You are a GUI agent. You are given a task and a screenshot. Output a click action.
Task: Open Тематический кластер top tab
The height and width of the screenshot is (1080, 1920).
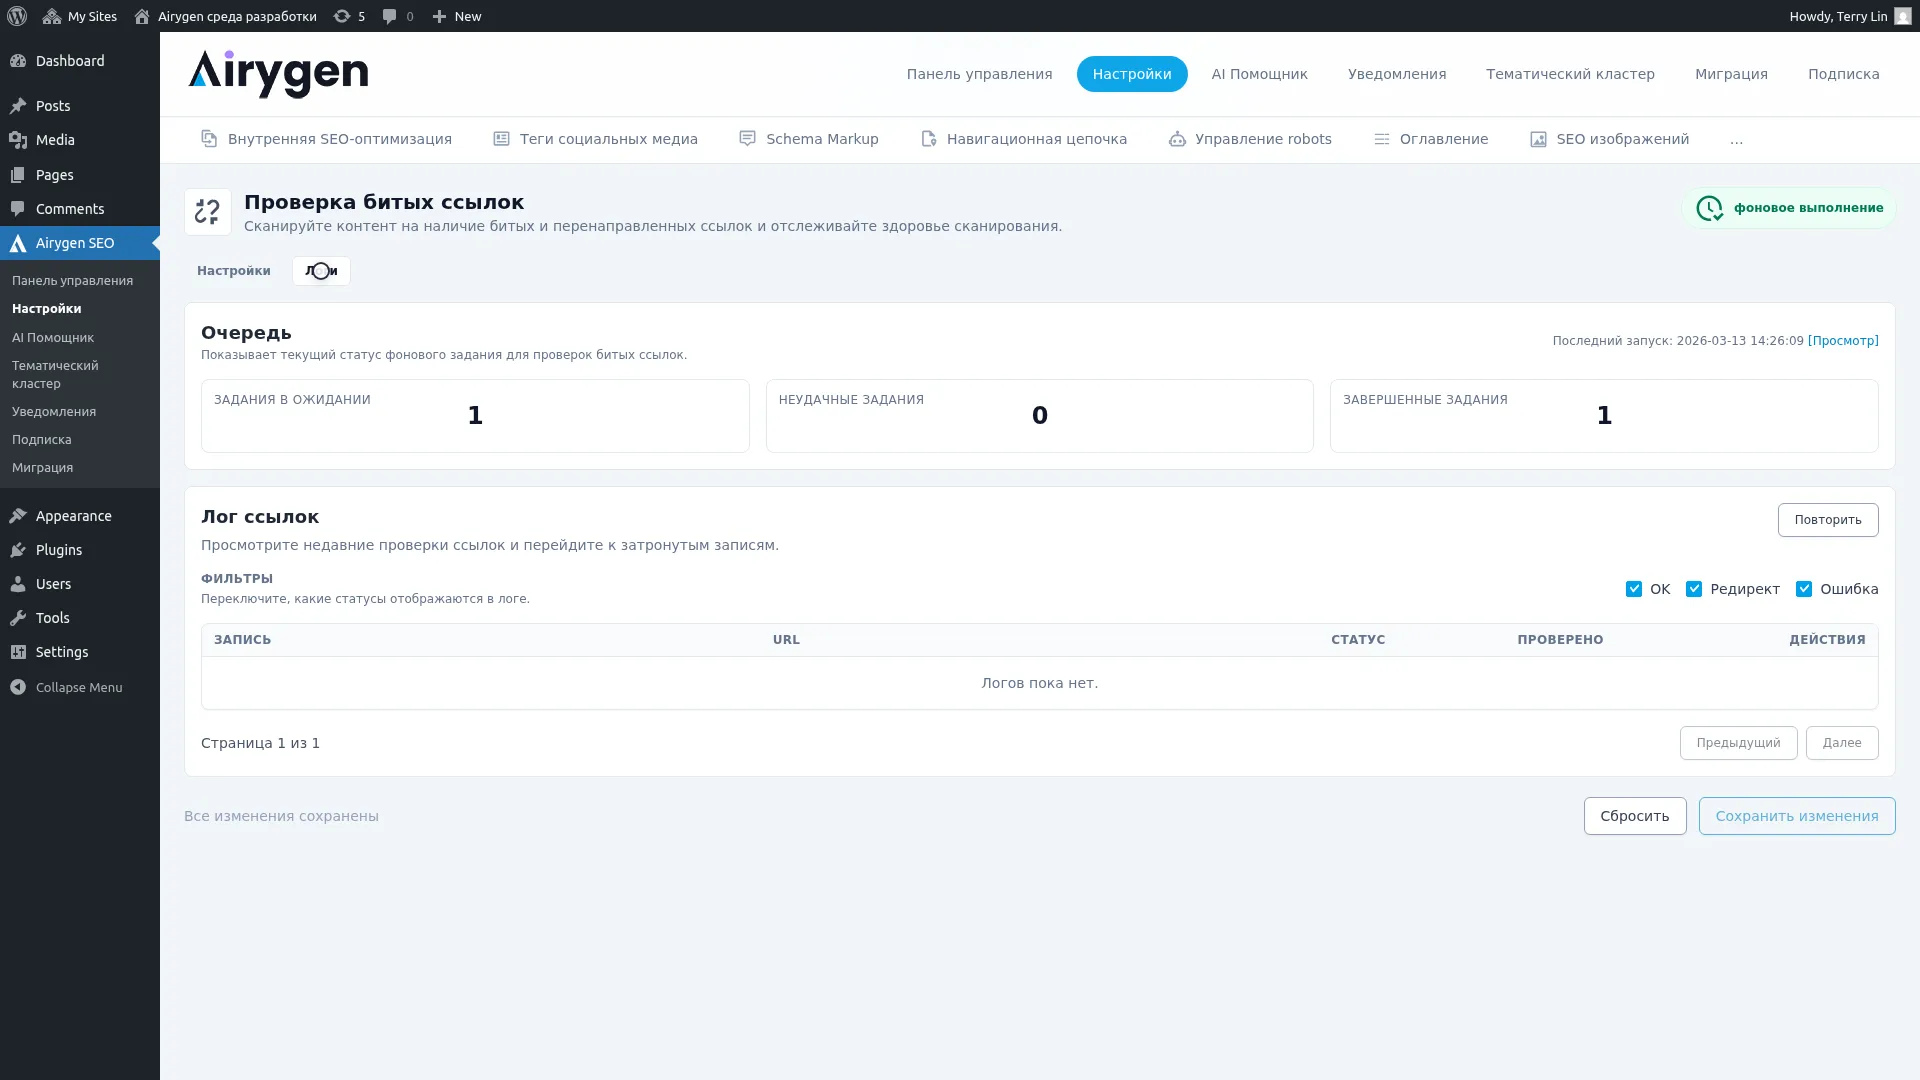1570,74
